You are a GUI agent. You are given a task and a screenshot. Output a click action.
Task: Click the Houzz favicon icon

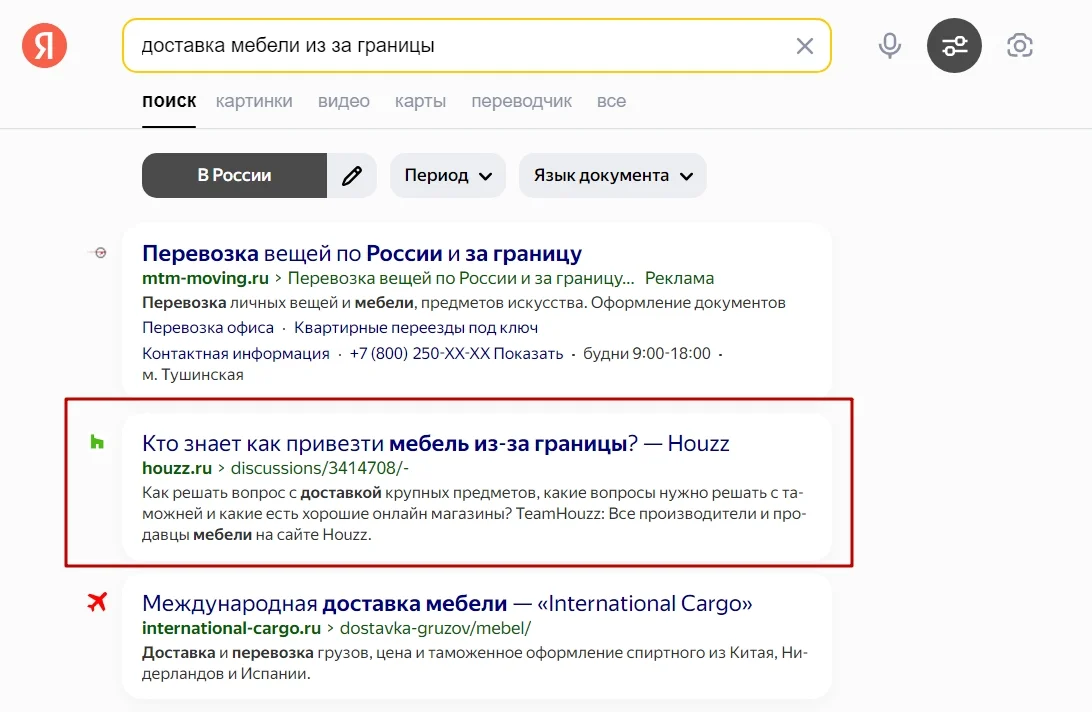pos(97,442)
